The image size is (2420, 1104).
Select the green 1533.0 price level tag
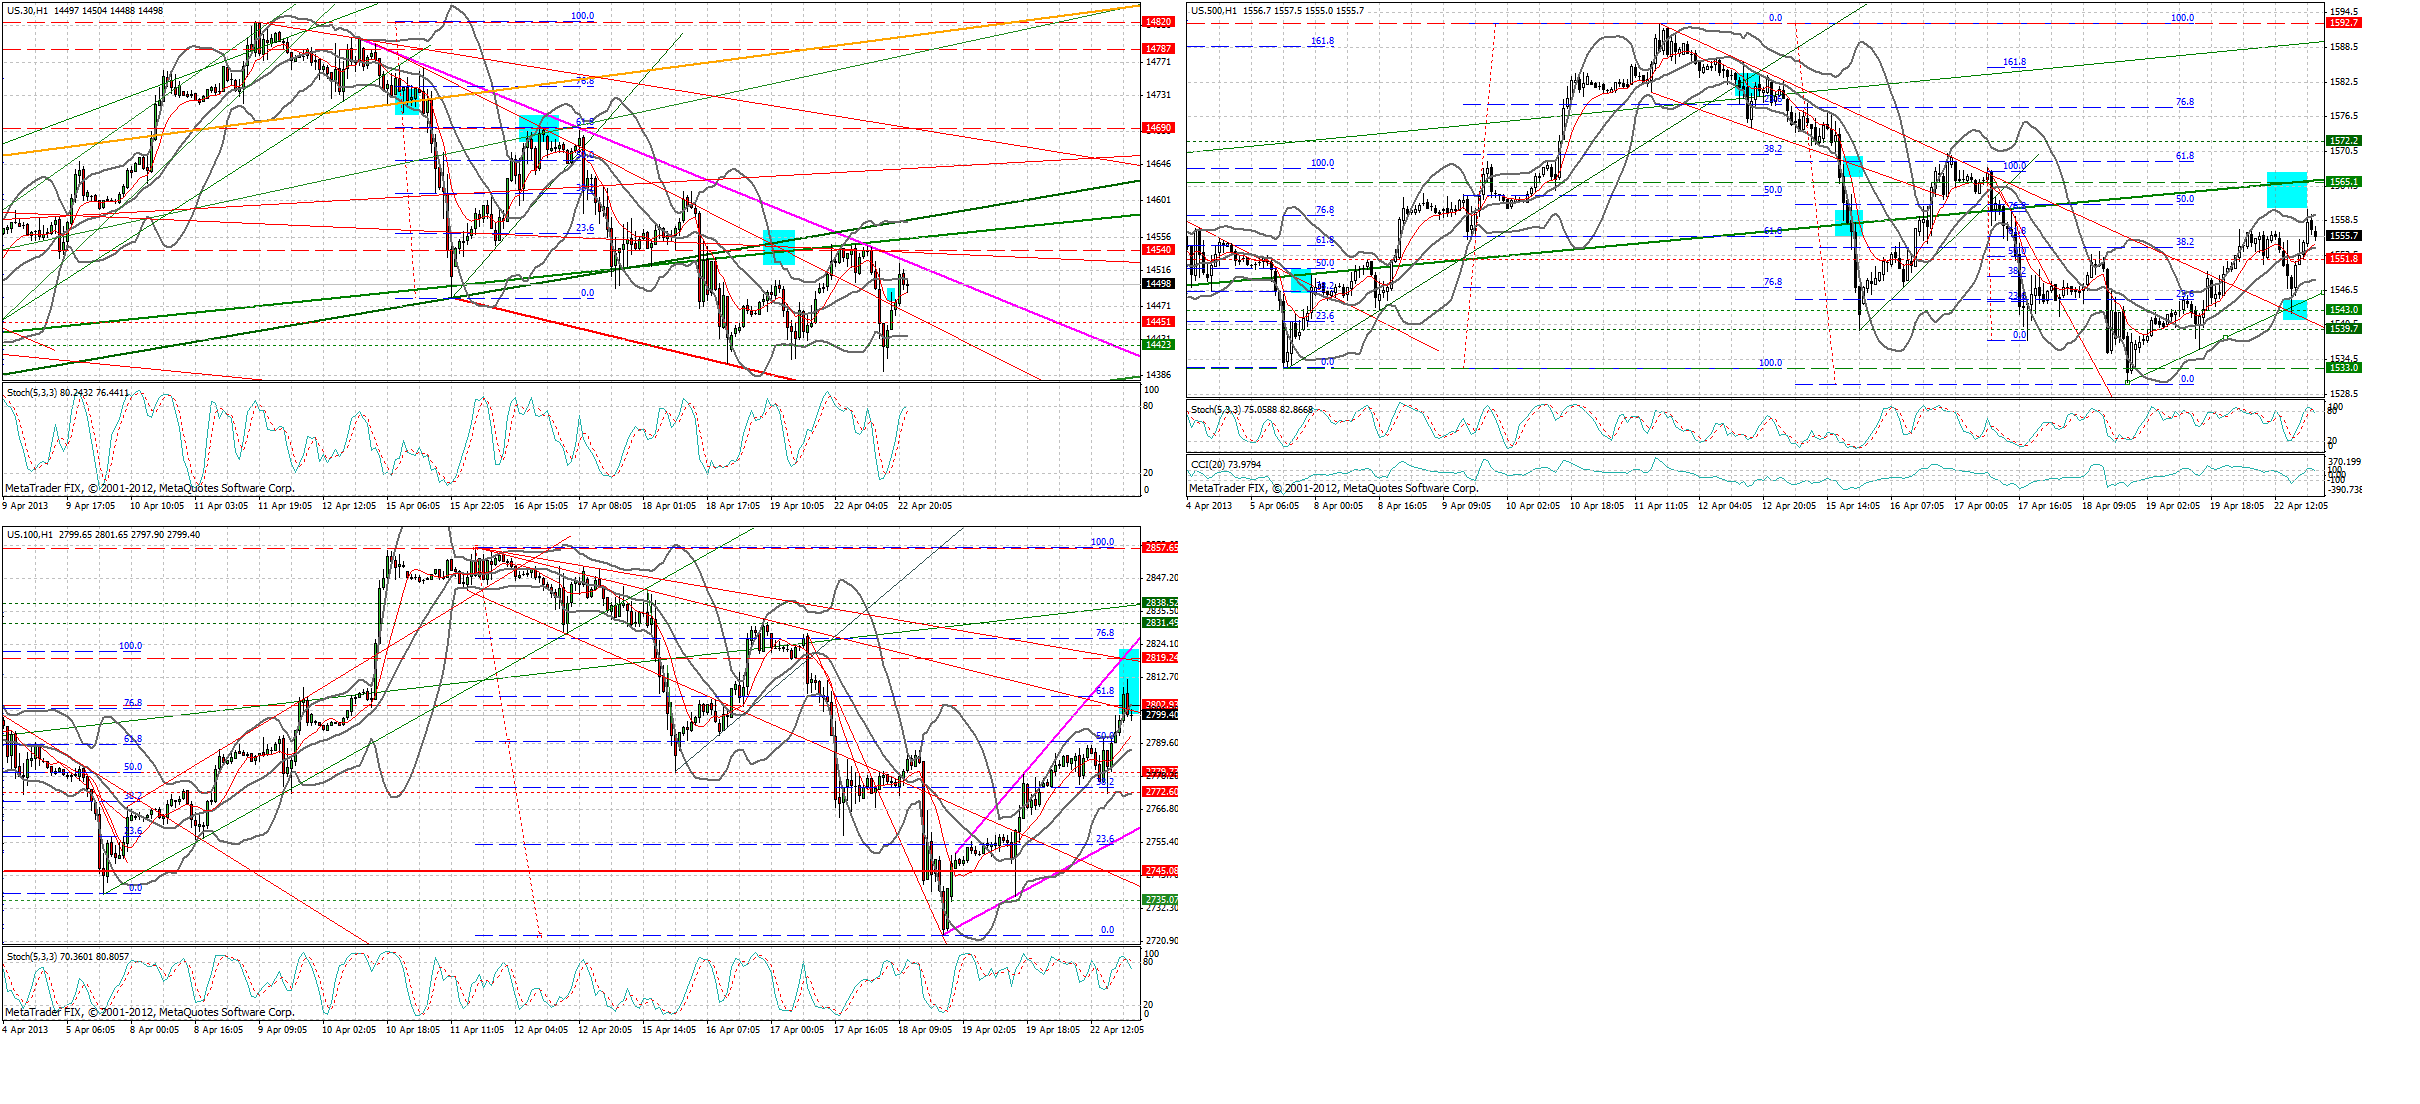point(2344,368)
